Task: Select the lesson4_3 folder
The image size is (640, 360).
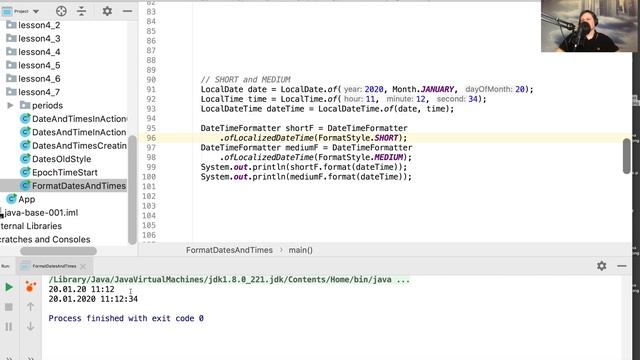Action: pos(33,38)
